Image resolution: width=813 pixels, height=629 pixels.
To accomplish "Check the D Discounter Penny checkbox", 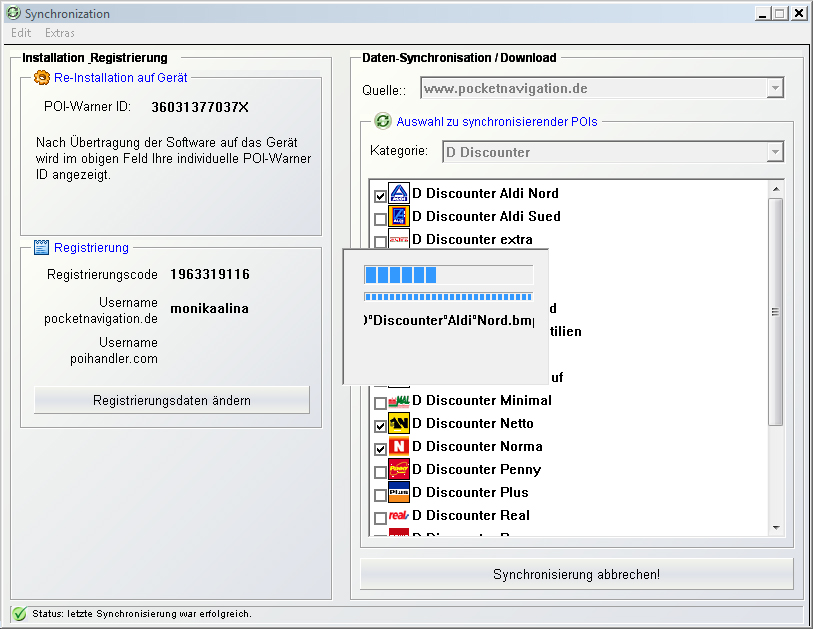I will point(380,472).
